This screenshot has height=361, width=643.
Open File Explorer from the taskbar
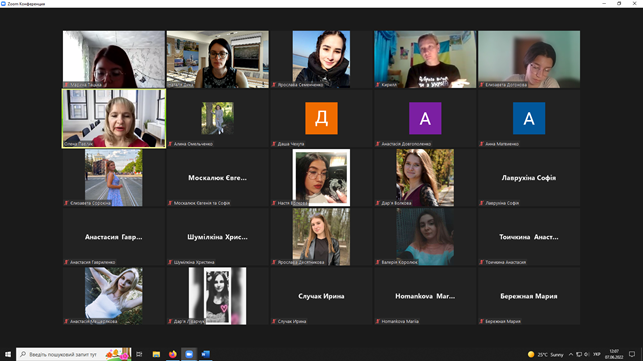(x=156, y=354)
